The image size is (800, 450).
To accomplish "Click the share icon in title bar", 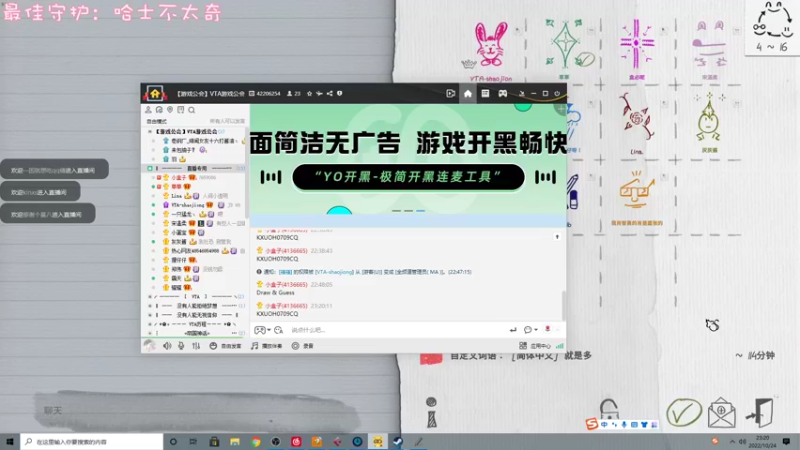I will coord(330,93).
